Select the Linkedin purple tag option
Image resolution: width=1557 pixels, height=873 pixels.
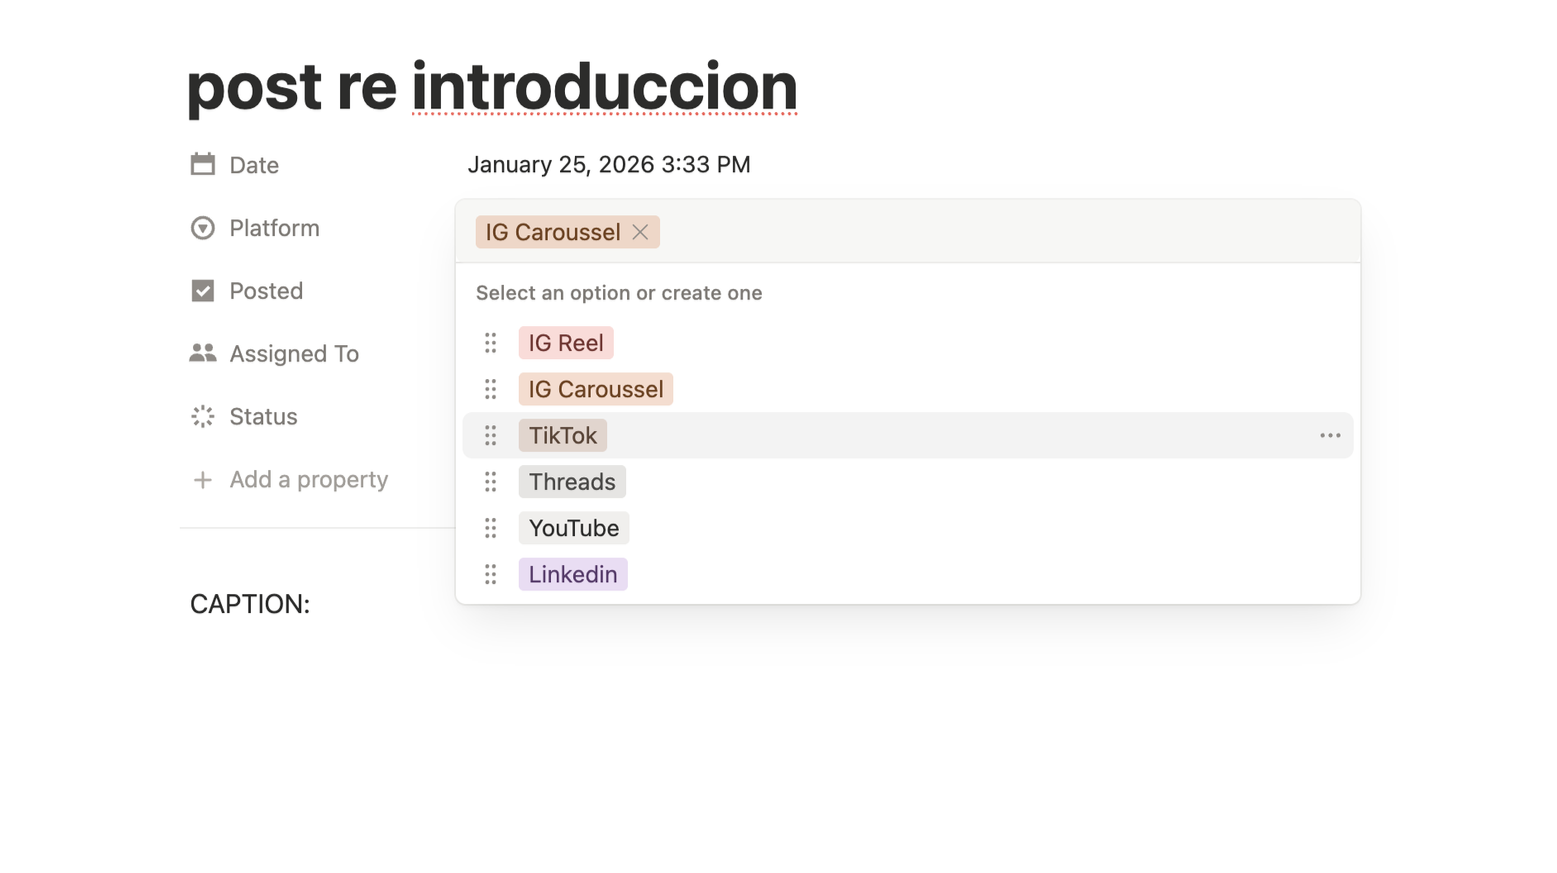pyautogui.click(x=572, y=574)
